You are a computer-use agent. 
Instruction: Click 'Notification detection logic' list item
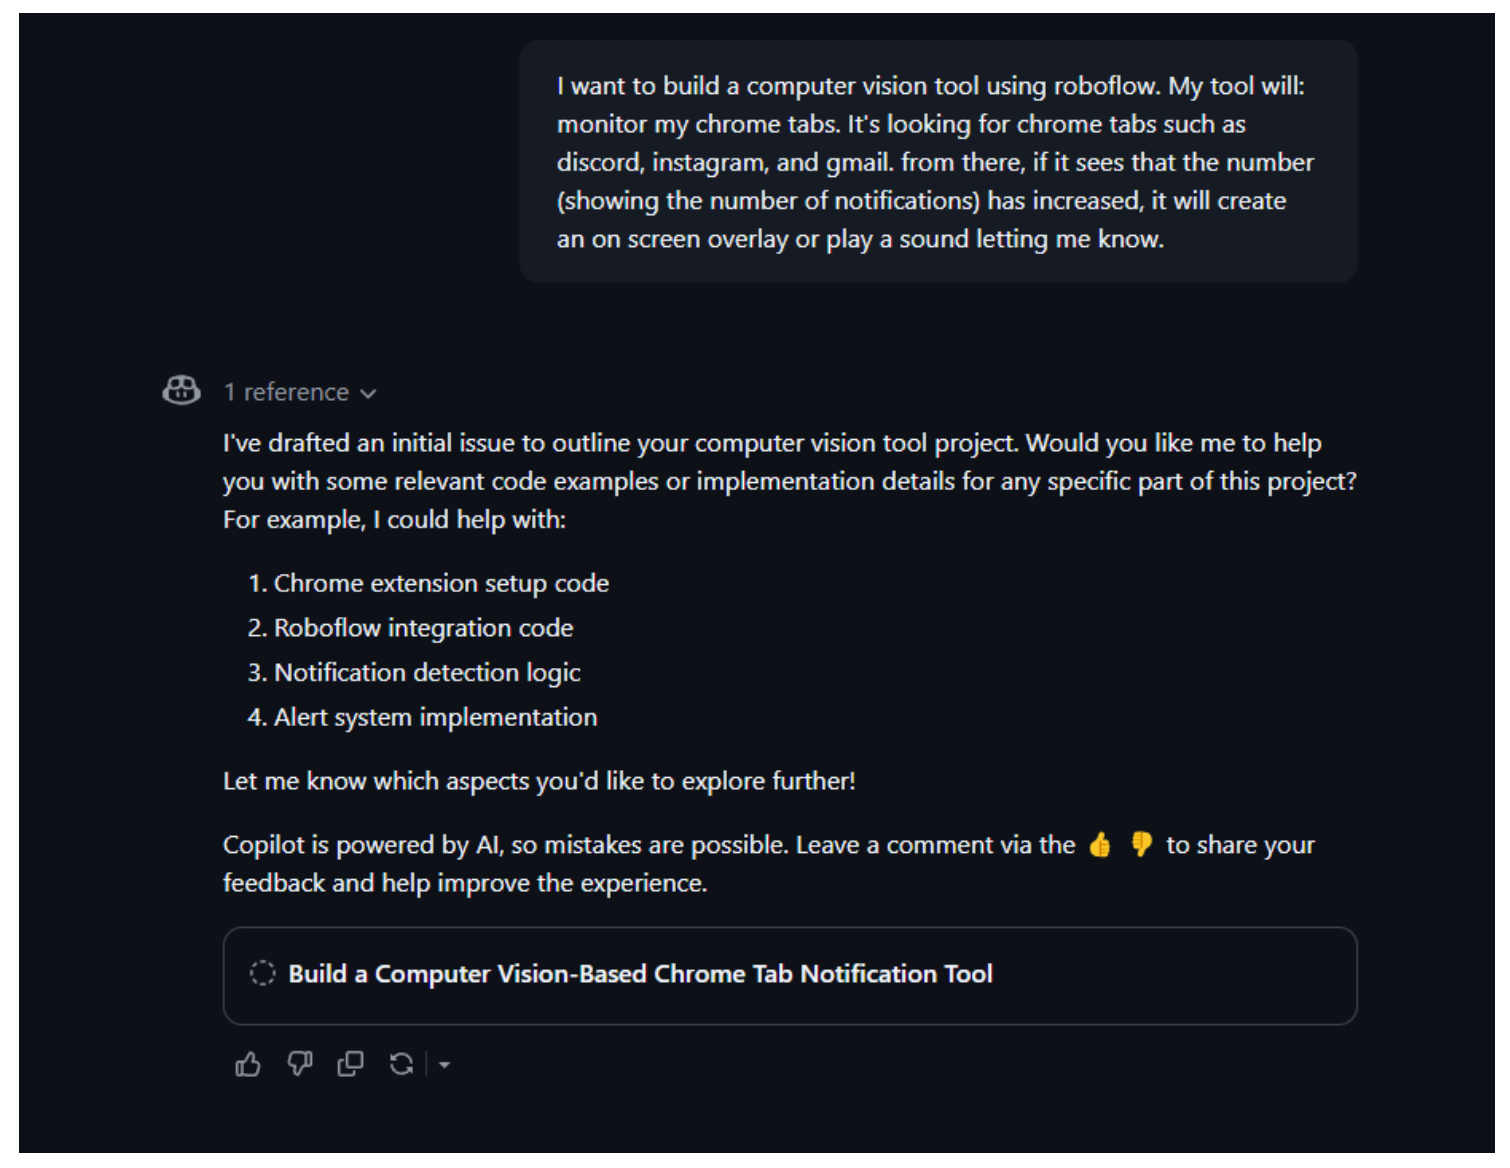tap(427, 673)
